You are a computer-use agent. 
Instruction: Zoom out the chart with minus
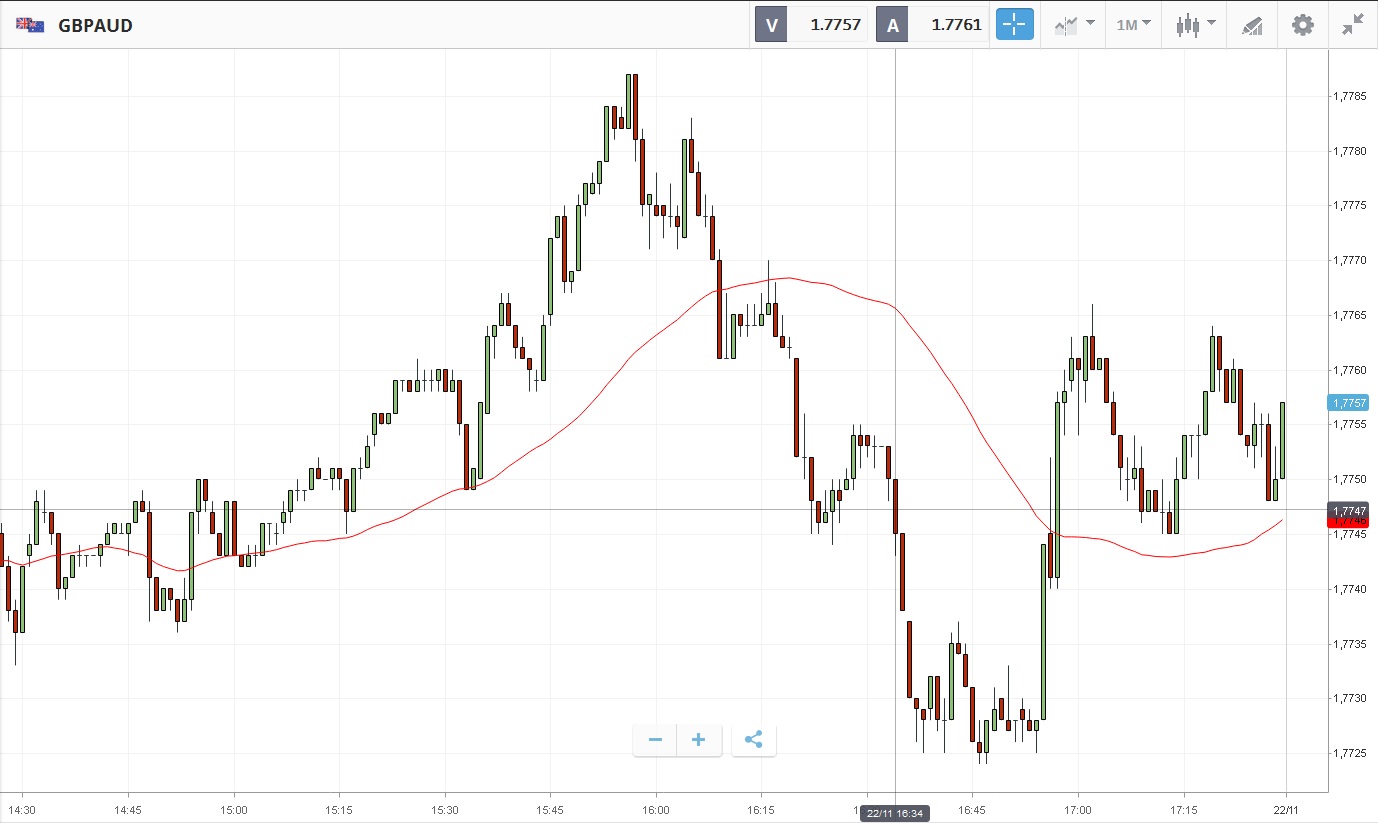[655, 740]
